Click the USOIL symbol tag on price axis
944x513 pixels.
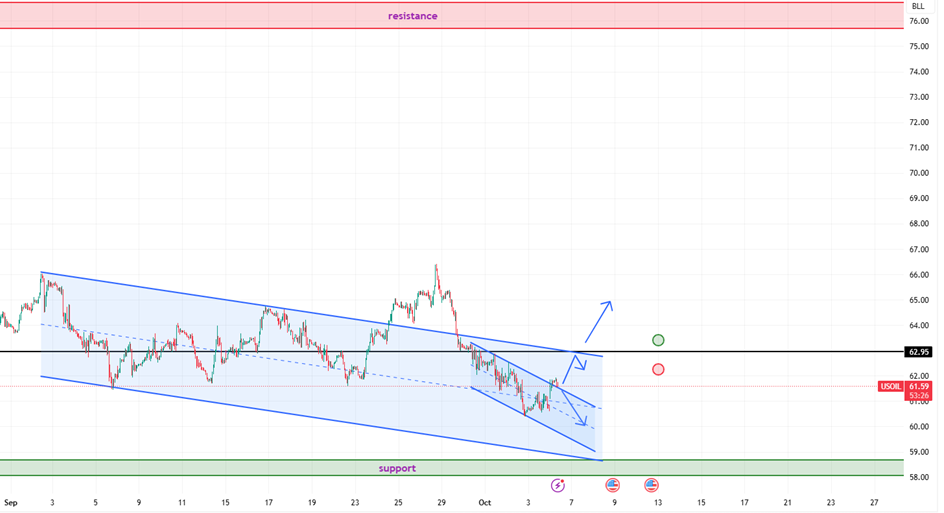pos(890,386)
